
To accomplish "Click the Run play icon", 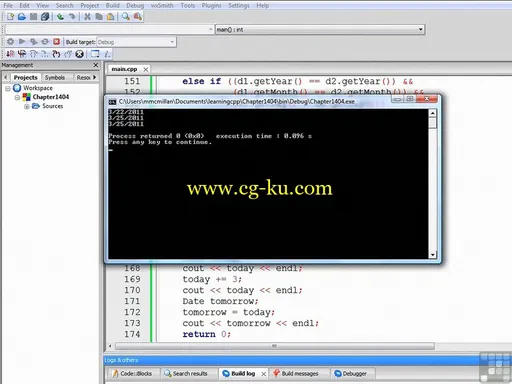I will point(22,41).
